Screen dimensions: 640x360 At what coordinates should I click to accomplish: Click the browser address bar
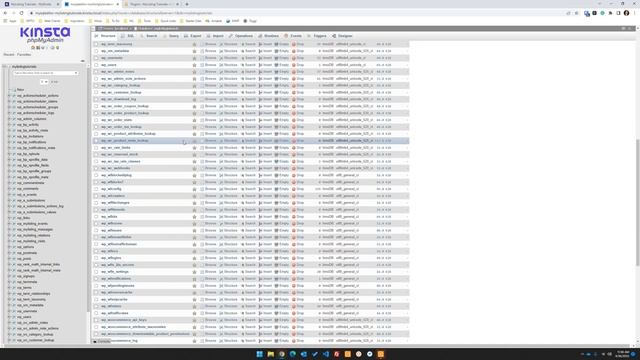(298, 13)
